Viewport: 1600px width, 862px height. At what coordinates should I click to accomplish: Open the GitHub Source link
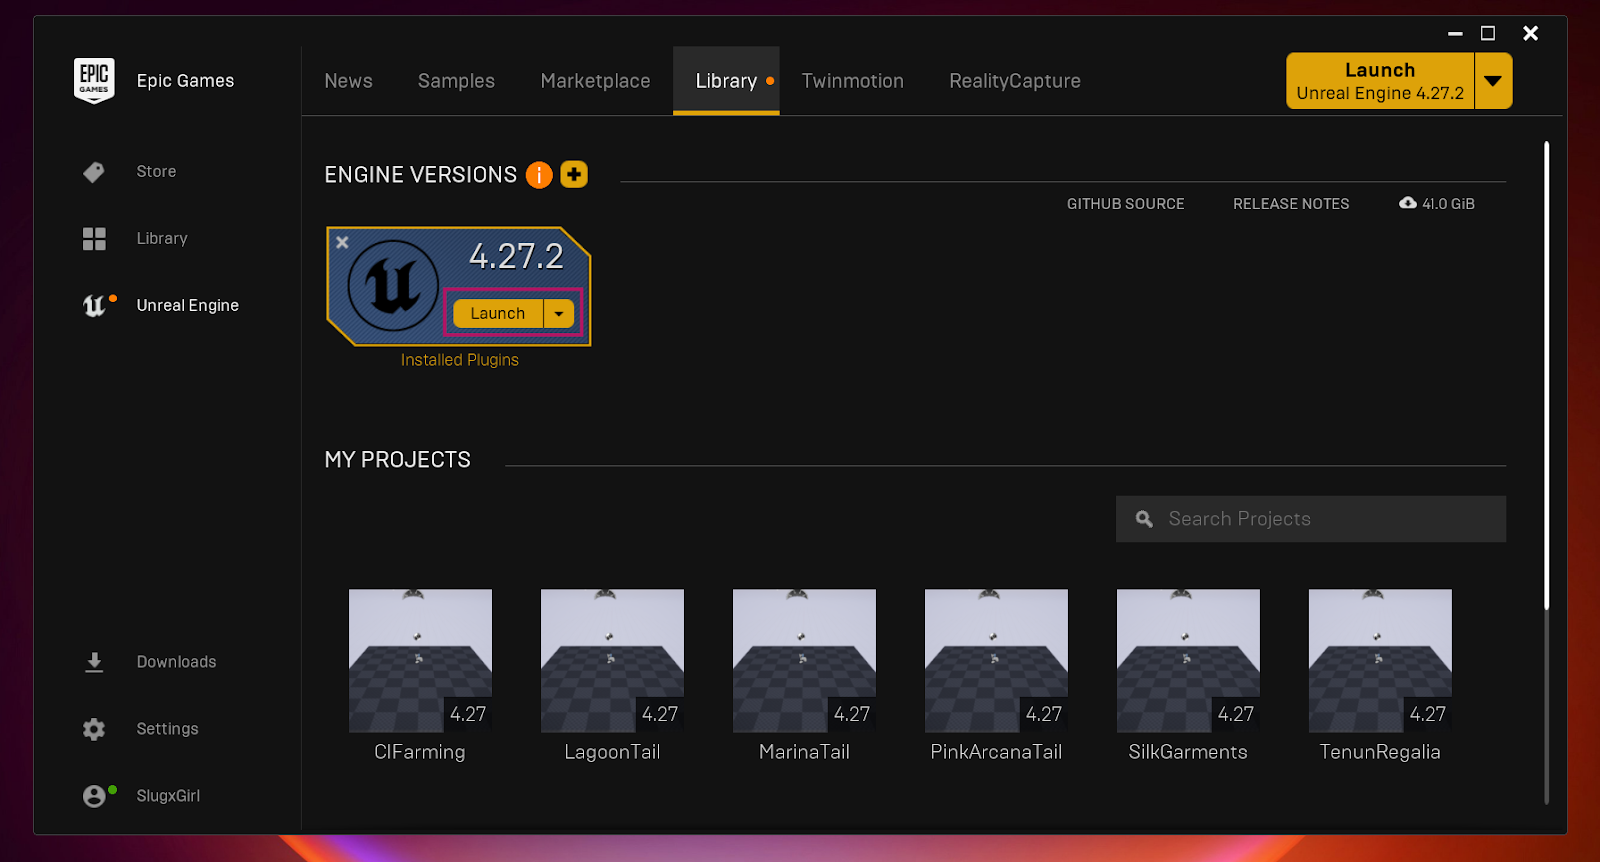pyautogui.click(x=1125, y=204)
